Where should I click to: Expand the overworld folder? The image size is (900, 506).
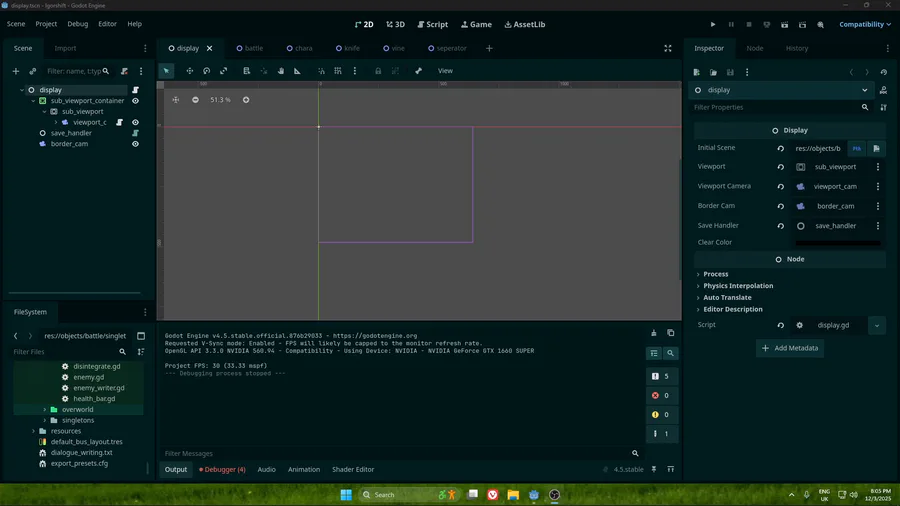[45, 410]
